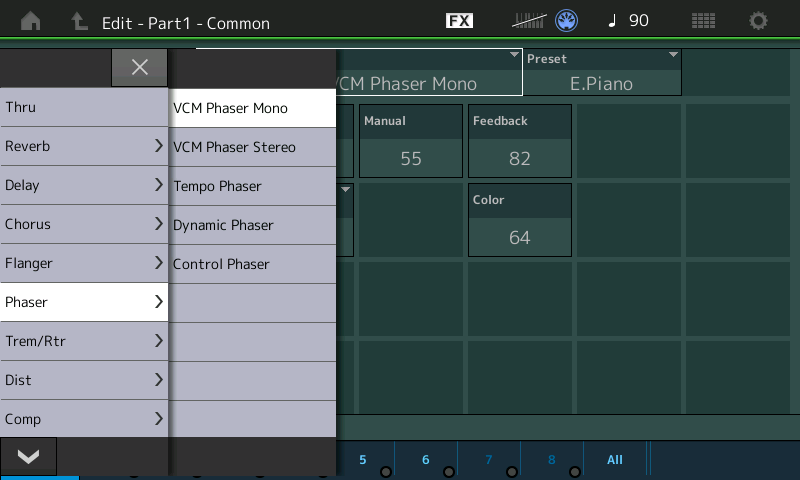
Task: Select the All elements tab
Action: (x=615, y=460)
